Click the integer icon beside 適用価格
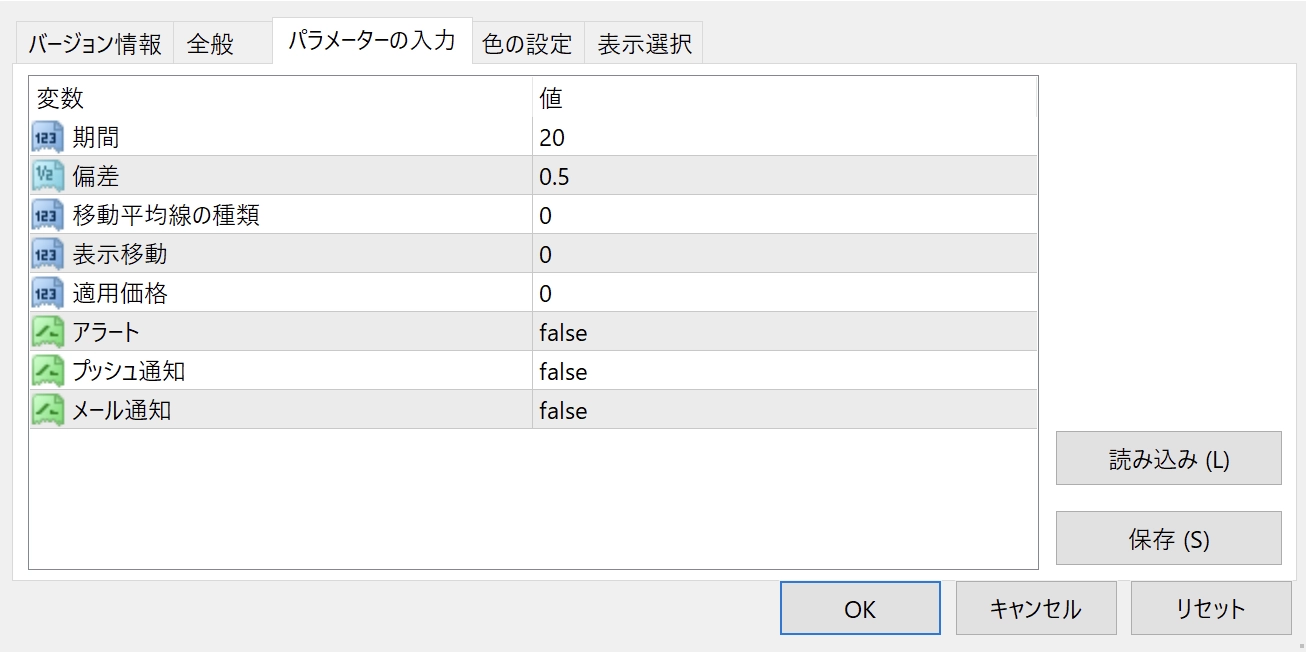This screenshot has width=1306, height=652. click(47, 293)
